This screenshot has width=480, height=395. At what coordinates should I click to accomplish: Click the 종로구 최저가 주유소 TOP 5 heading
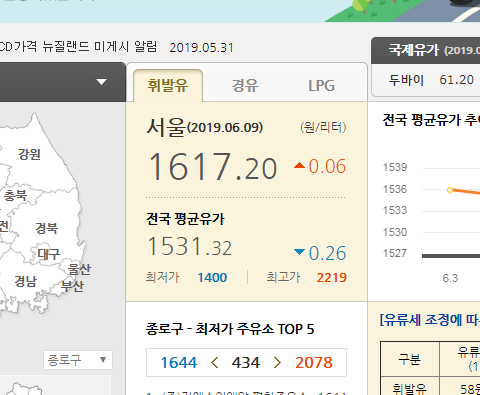point(230,329)
